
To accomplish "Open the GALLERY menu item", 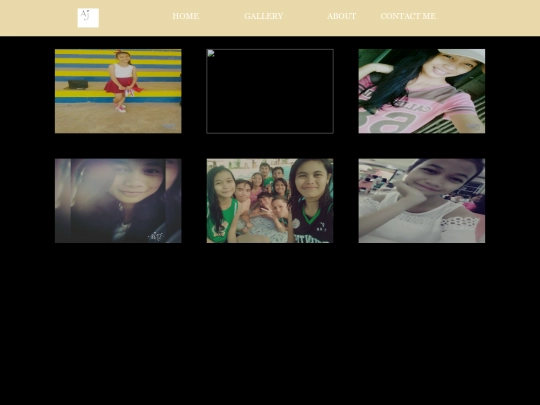I will [264, 16].
